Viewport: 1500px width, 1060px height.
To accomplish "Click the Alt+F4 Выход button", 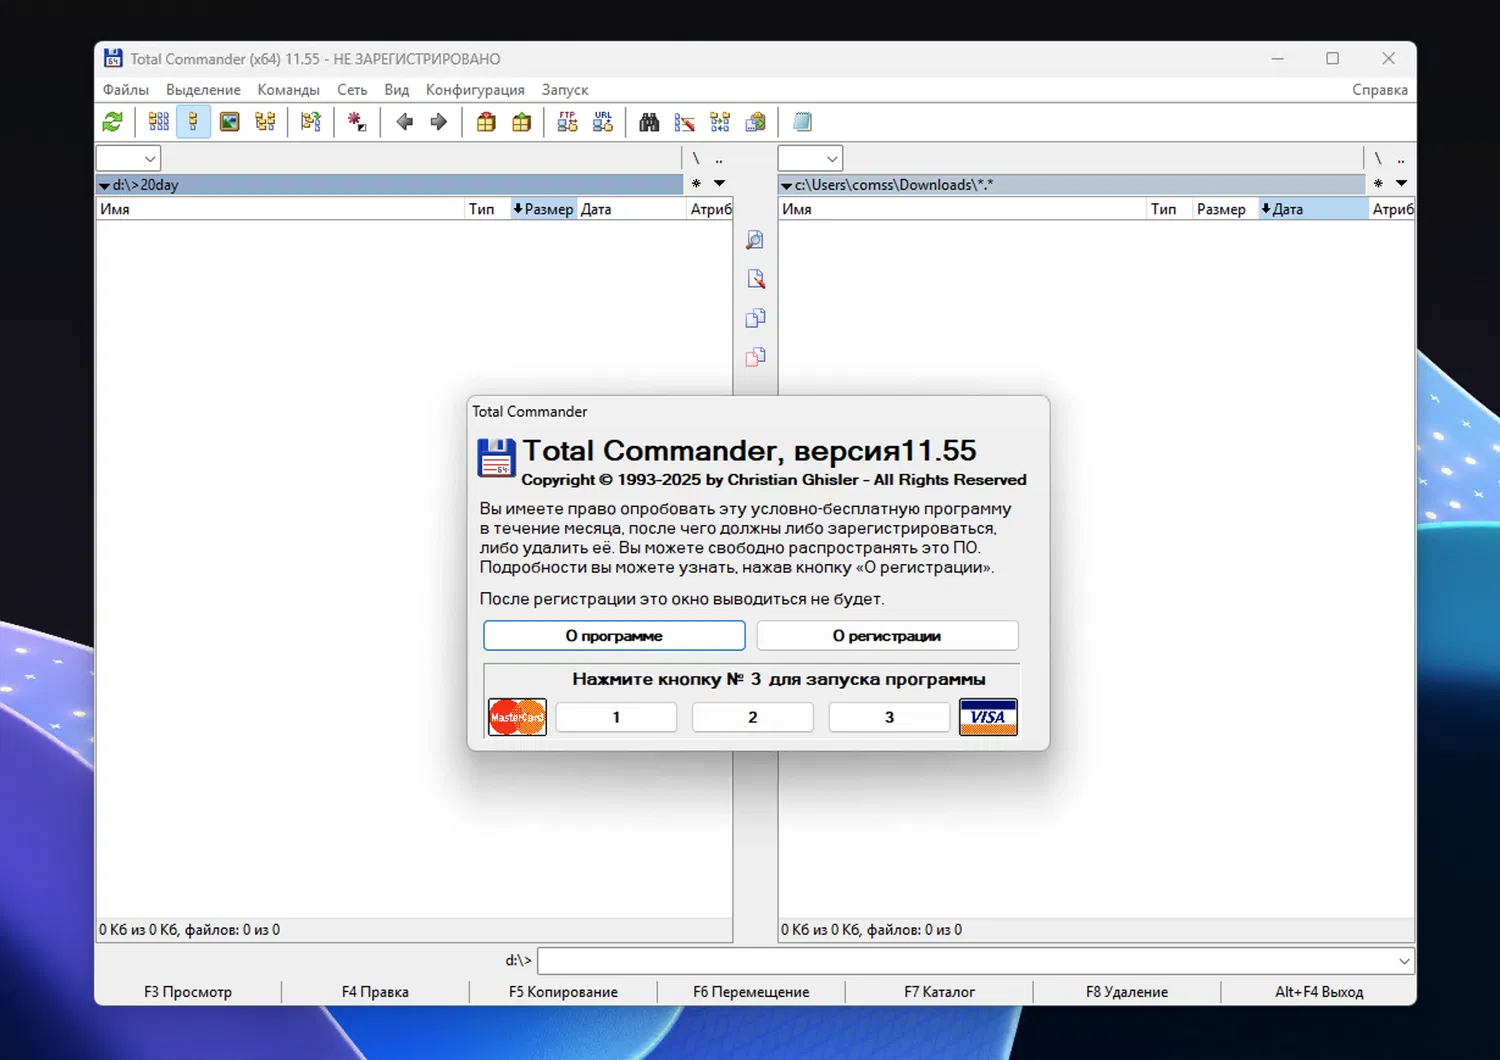I will point(1319,992).
